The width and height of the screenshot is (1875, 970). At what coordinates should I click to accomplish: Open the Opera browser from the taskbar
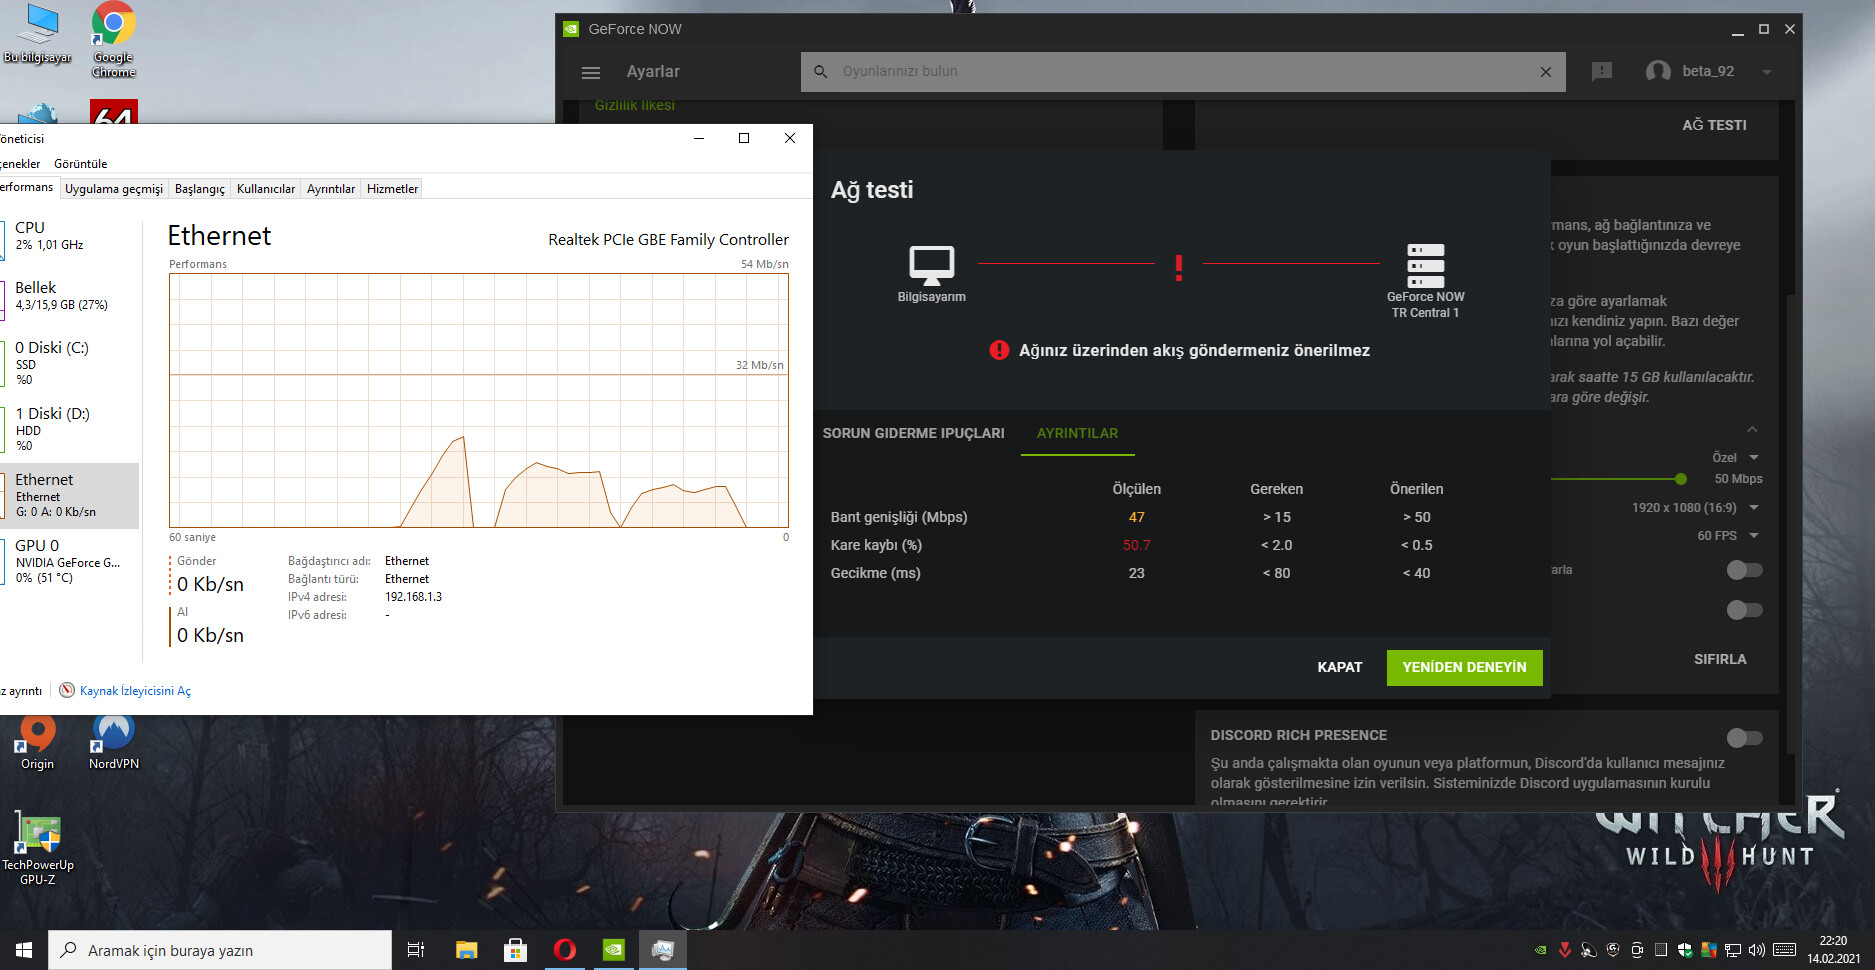tap(565, 950)
